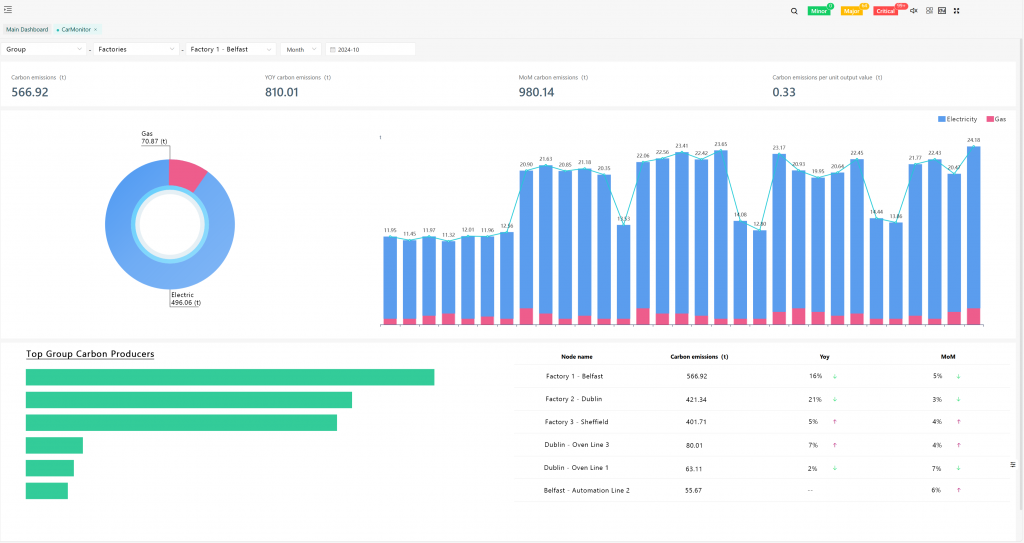Open the Factory 1 - Belfast dropdown
The height and width of the screenshot is (543, 1024).
(232, 49)
